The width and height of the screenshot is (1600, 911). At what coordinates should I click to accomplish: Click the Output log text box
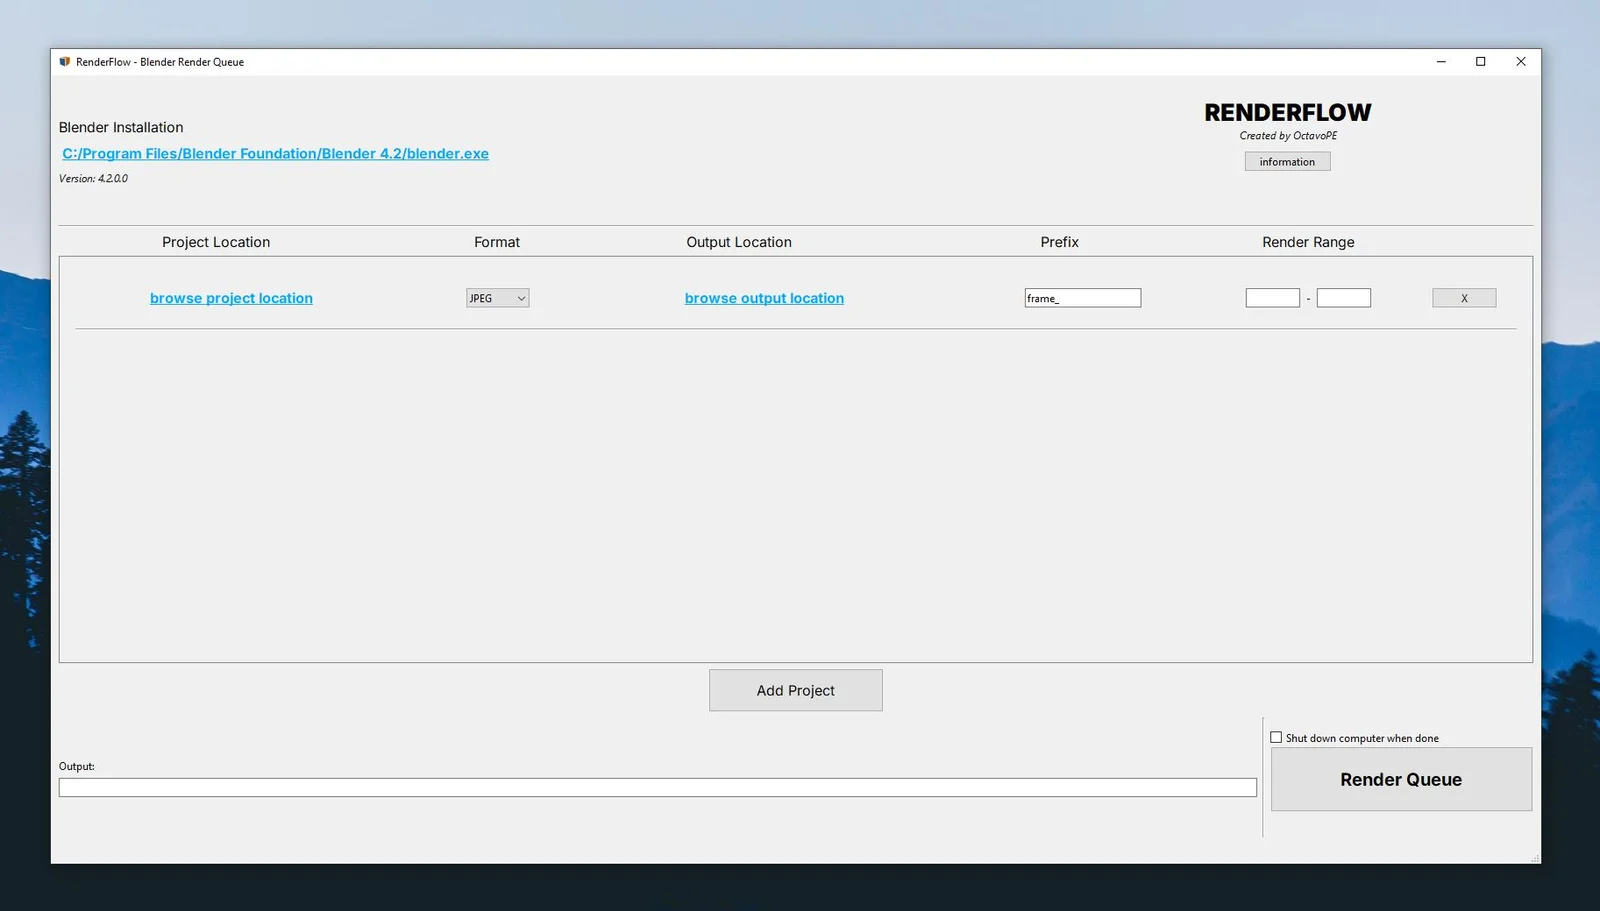click(657, 788)
